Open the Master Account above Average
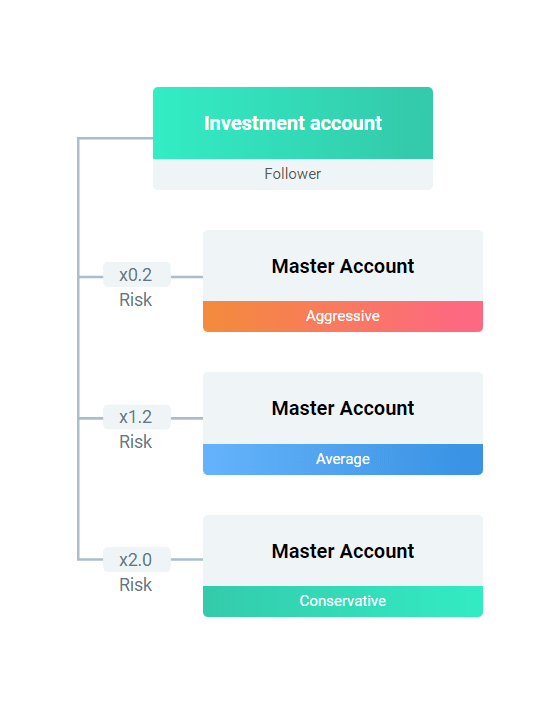Image resolution: width=559 pixels, height=703 pixels. pos(343,408)
